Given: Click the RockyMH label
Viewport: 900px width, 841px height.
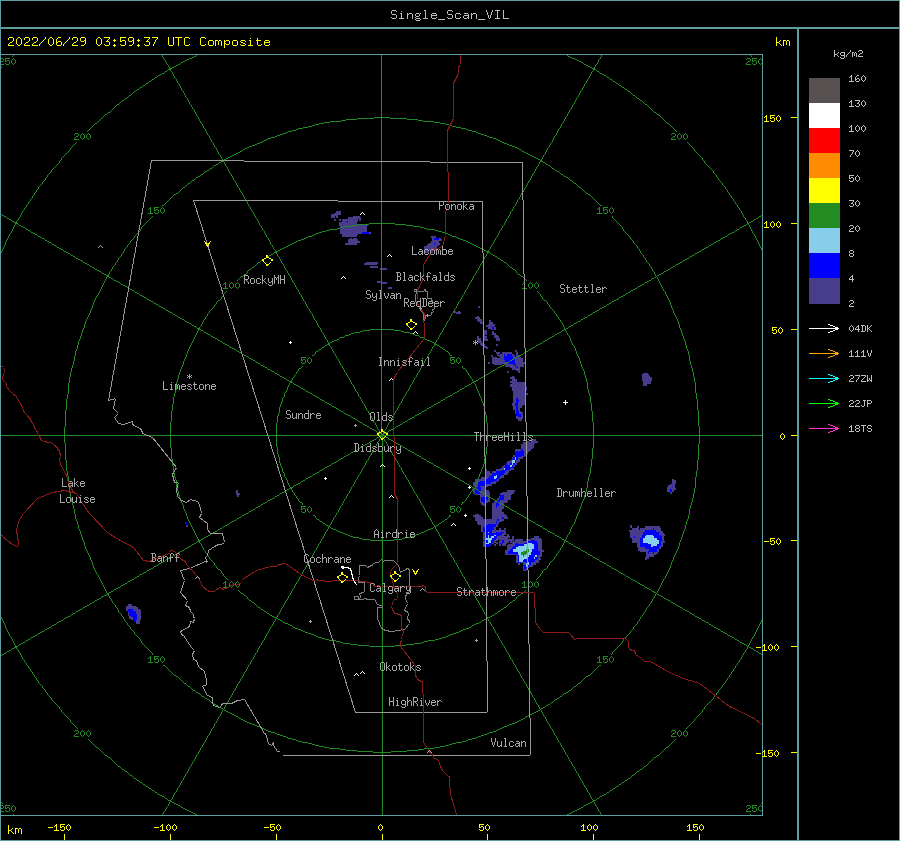Looking at the screenshot, I should pos(264,280).
